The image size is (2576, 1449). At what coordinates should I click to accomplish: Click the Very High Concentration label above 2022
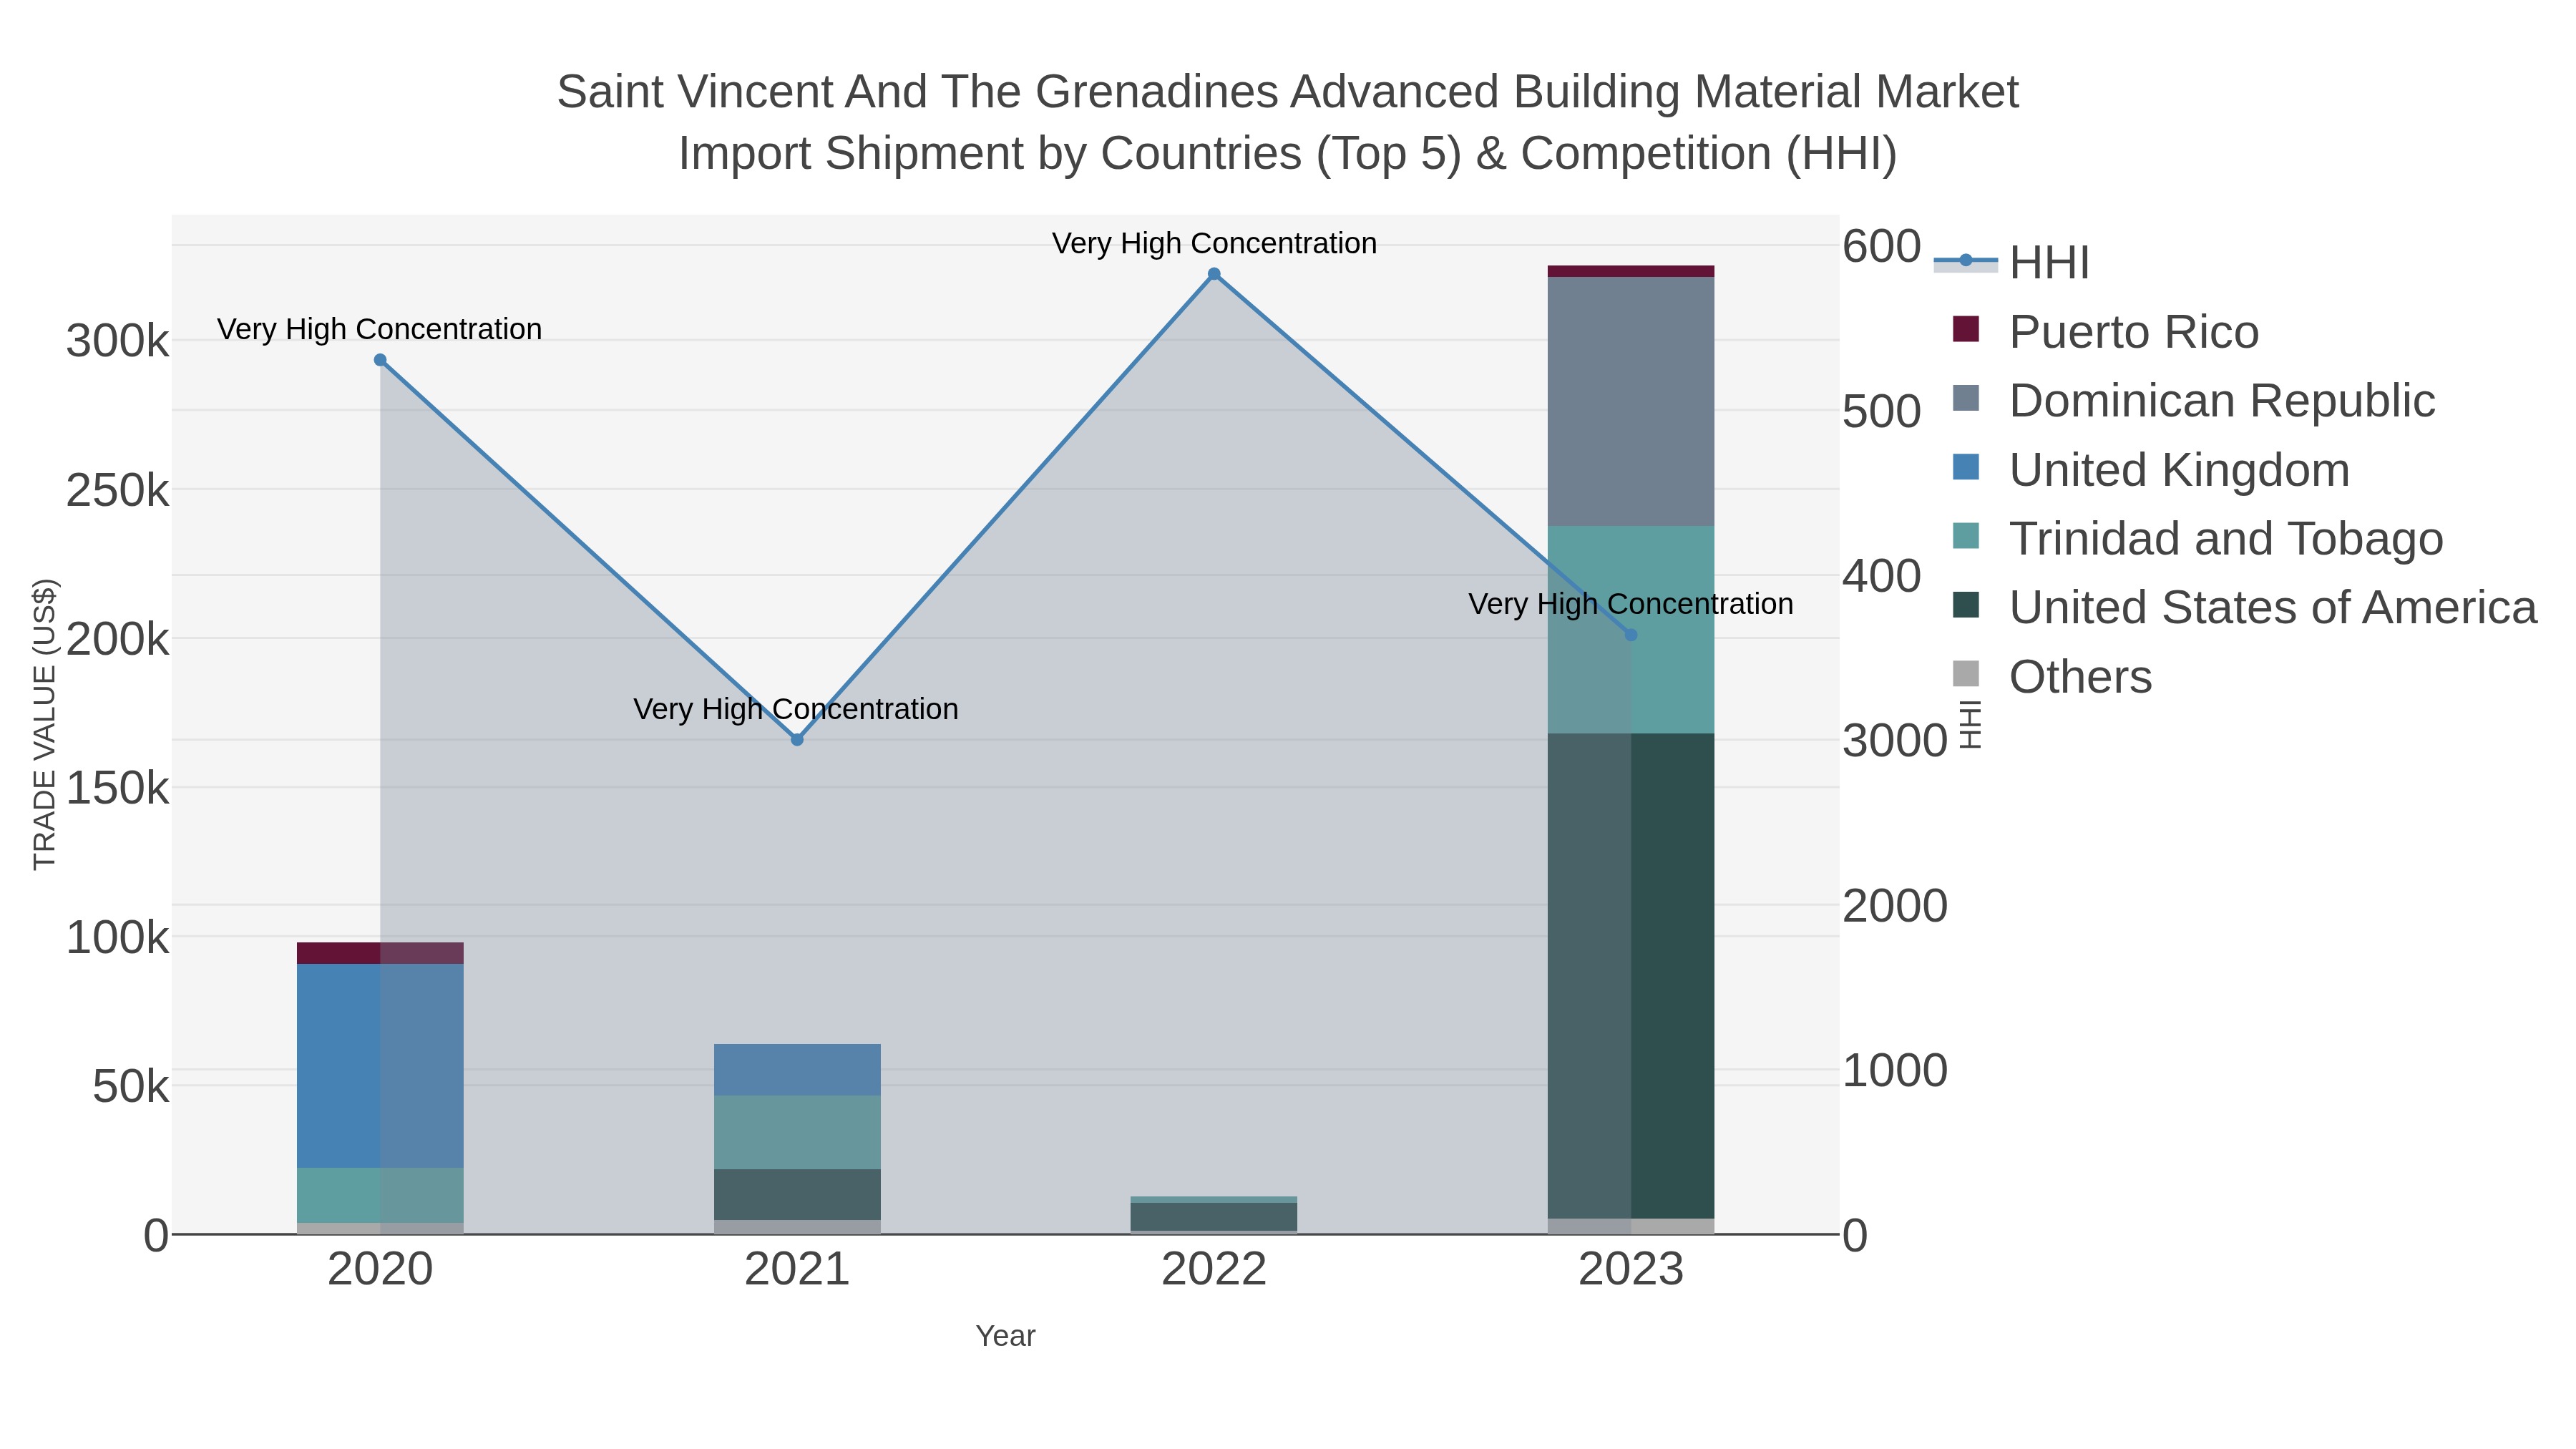tap(1214, 243)
